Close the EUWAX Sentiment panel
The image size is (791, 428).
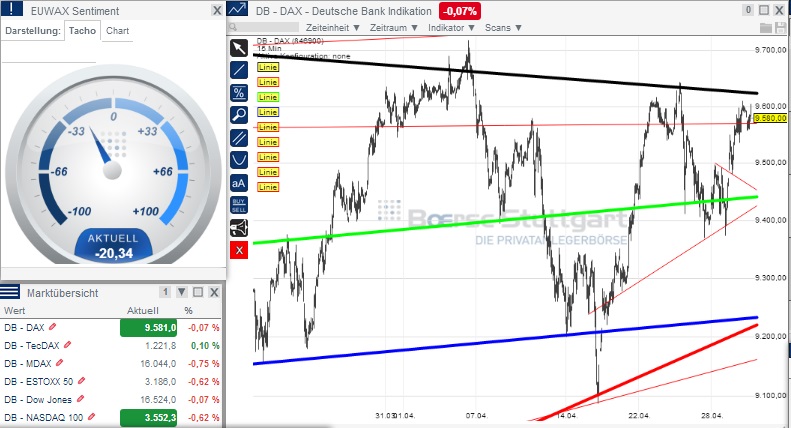point(216,10)
